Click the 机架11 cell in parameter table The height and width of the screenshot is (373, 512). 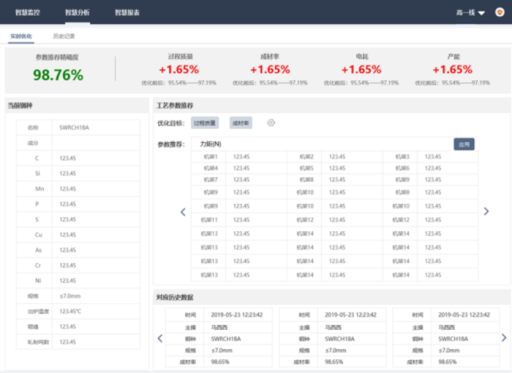pyautogui.click(x=209, y=220)
